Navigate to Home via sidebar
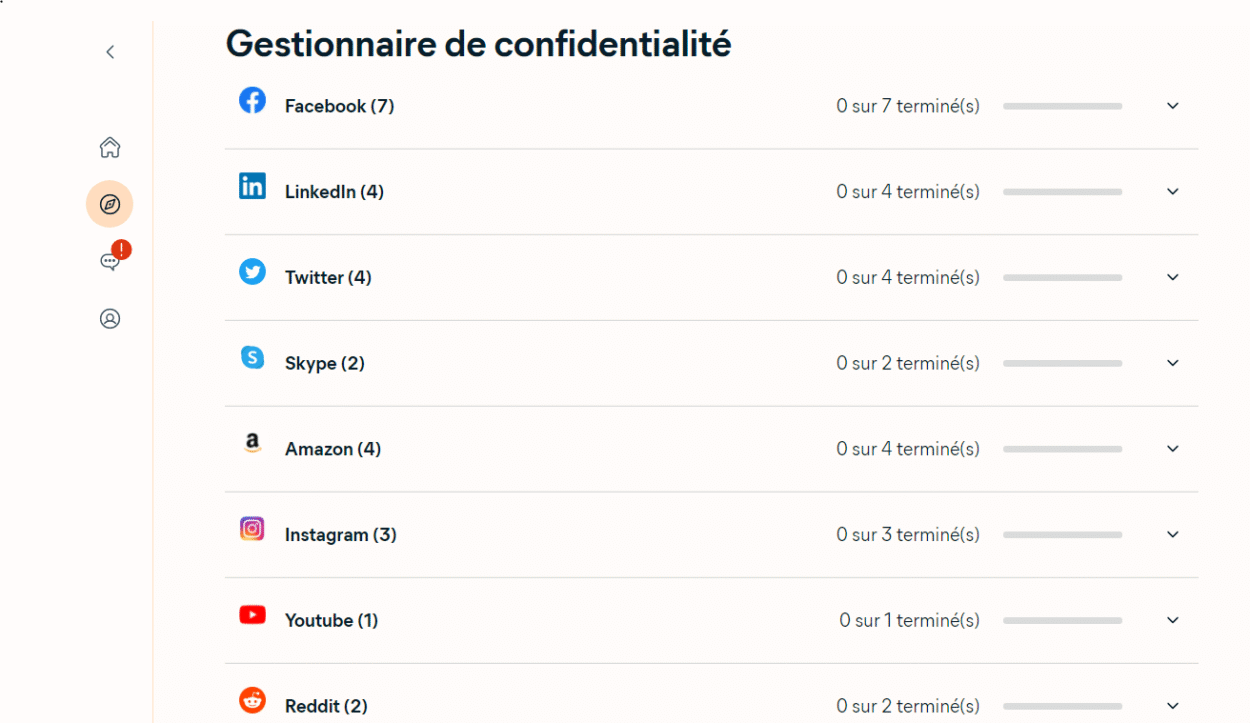 (110, 147)
